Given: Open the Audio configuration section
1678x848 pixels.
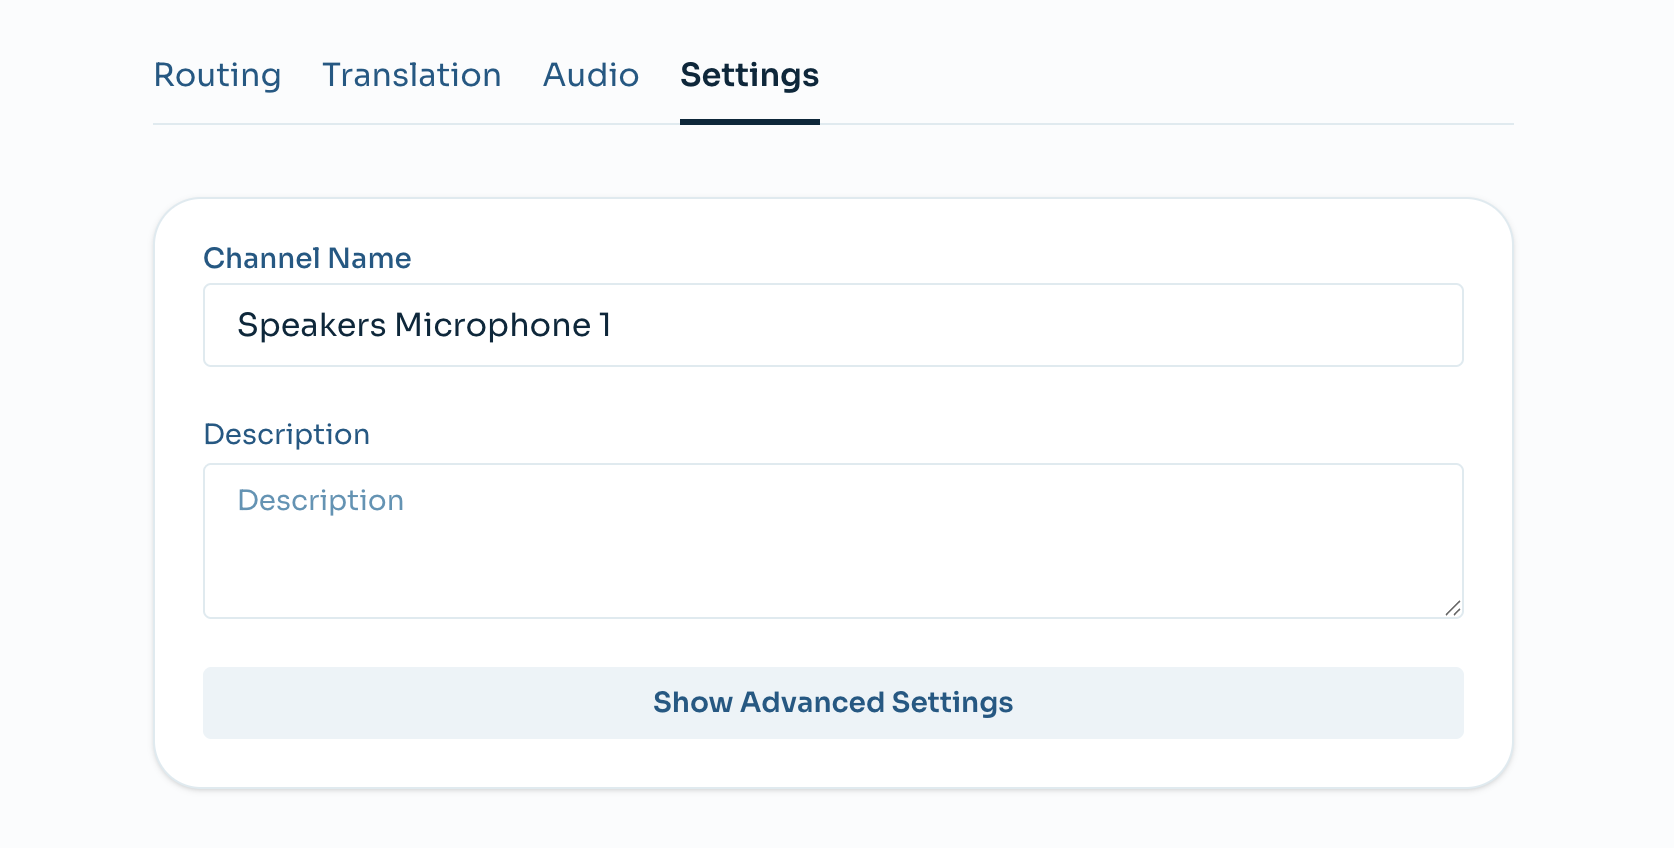Looking at the screenshot, I should click(x=590, y=75).
